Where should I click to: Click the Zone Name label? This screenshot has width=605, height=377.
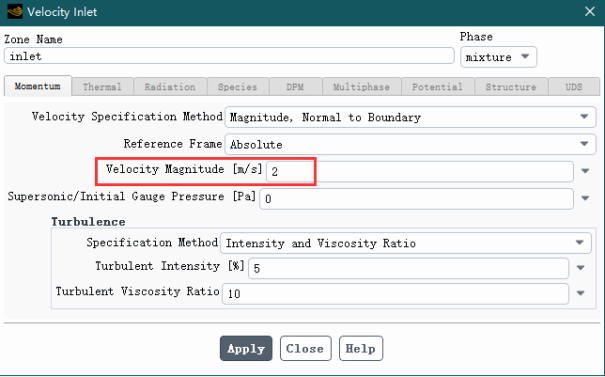33,39
